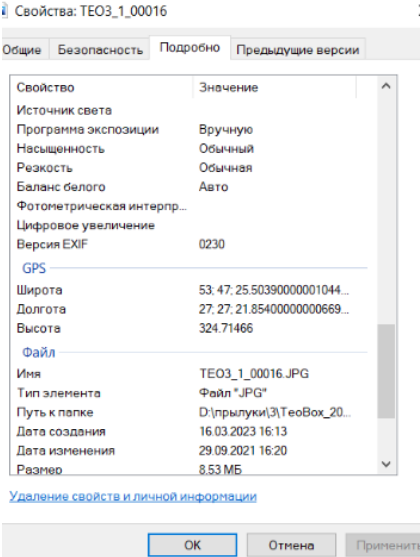Image resolution: width=420 pixels, height=557 pixels.
Task: Switch to the Общие tab
Action: coord(22,50)
